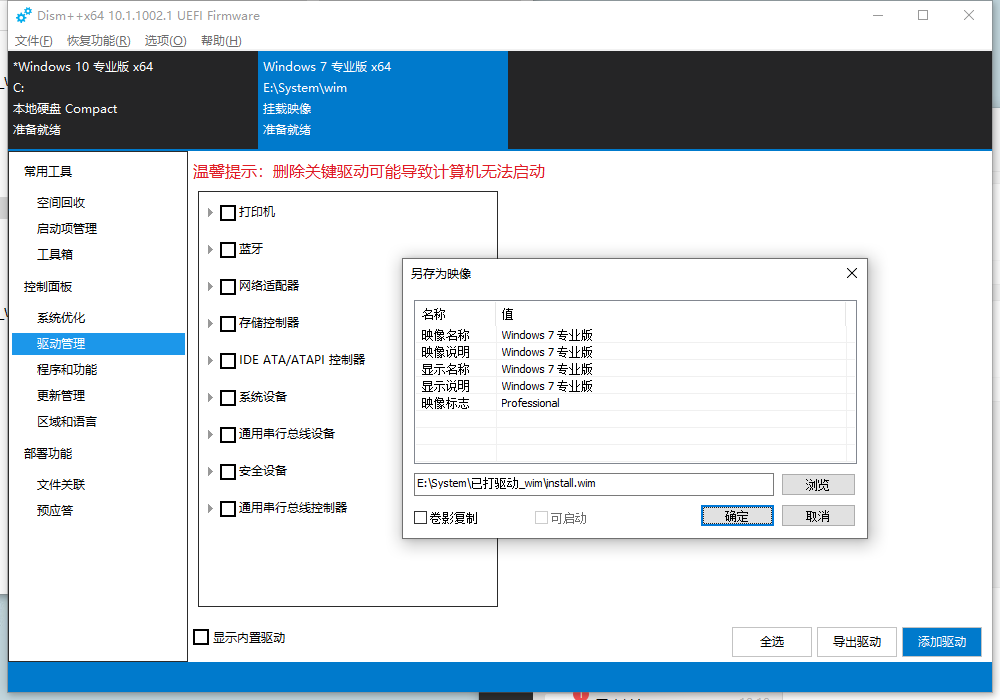Screen dimensions: 1000x700
Task: Enable the 显示内置驱动 checkbox
Action: 201,637
